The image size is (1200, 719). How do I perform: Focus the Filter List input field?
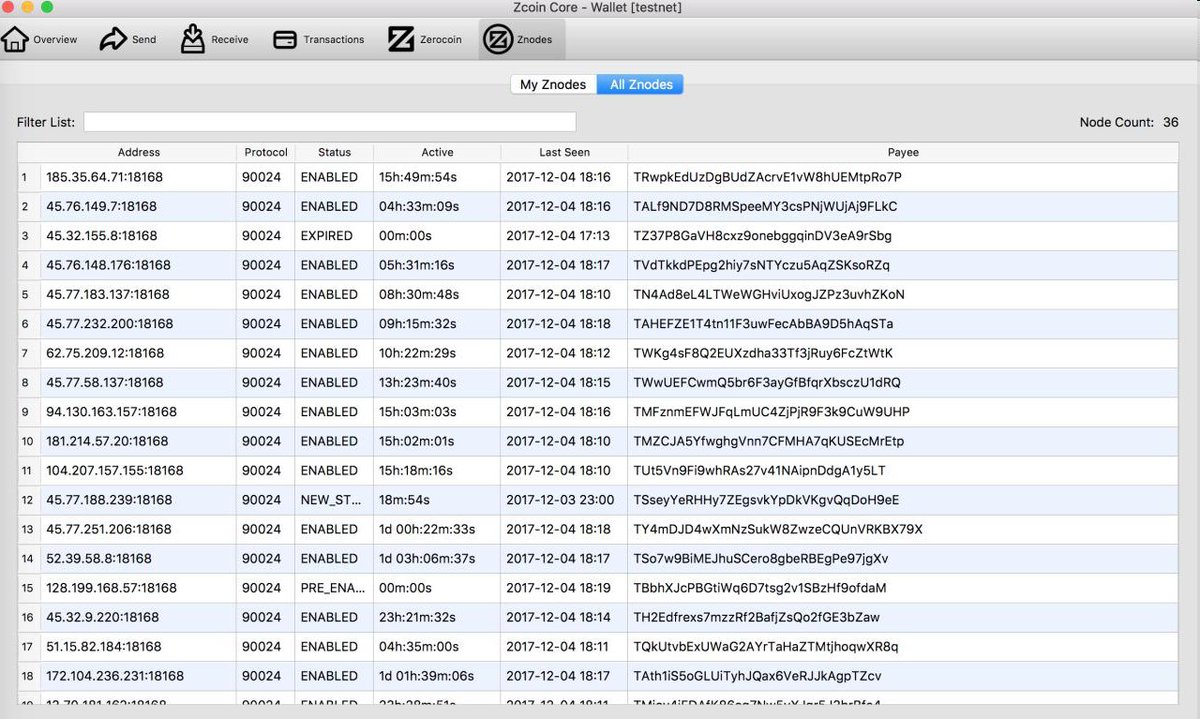tap(330, 122)
